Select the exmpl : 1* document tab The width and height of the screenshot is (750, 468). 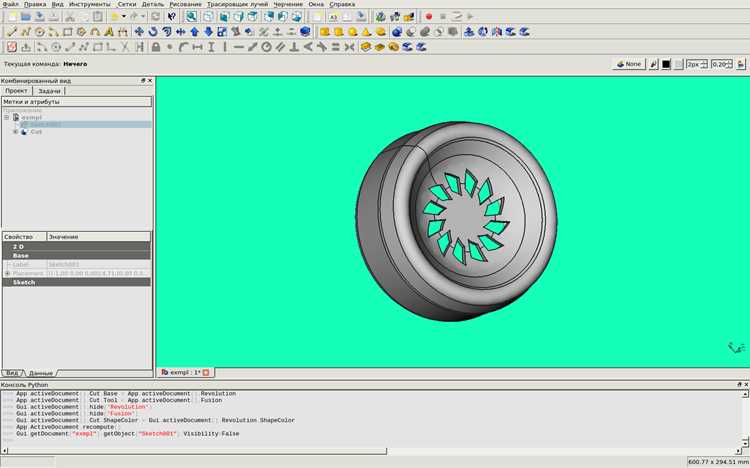(185, 372)
